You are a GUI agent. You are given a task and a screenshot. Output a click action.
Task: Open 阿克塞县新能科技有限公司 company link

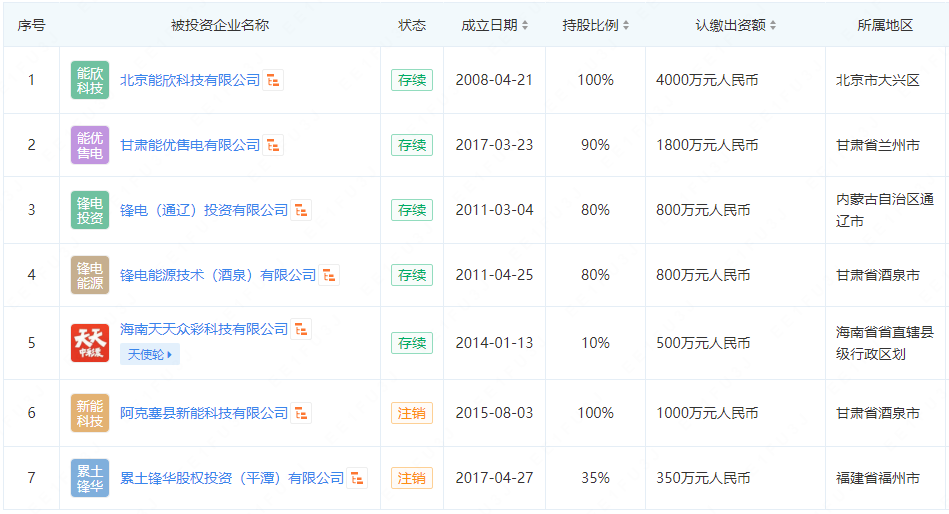[x=204, y=413]
